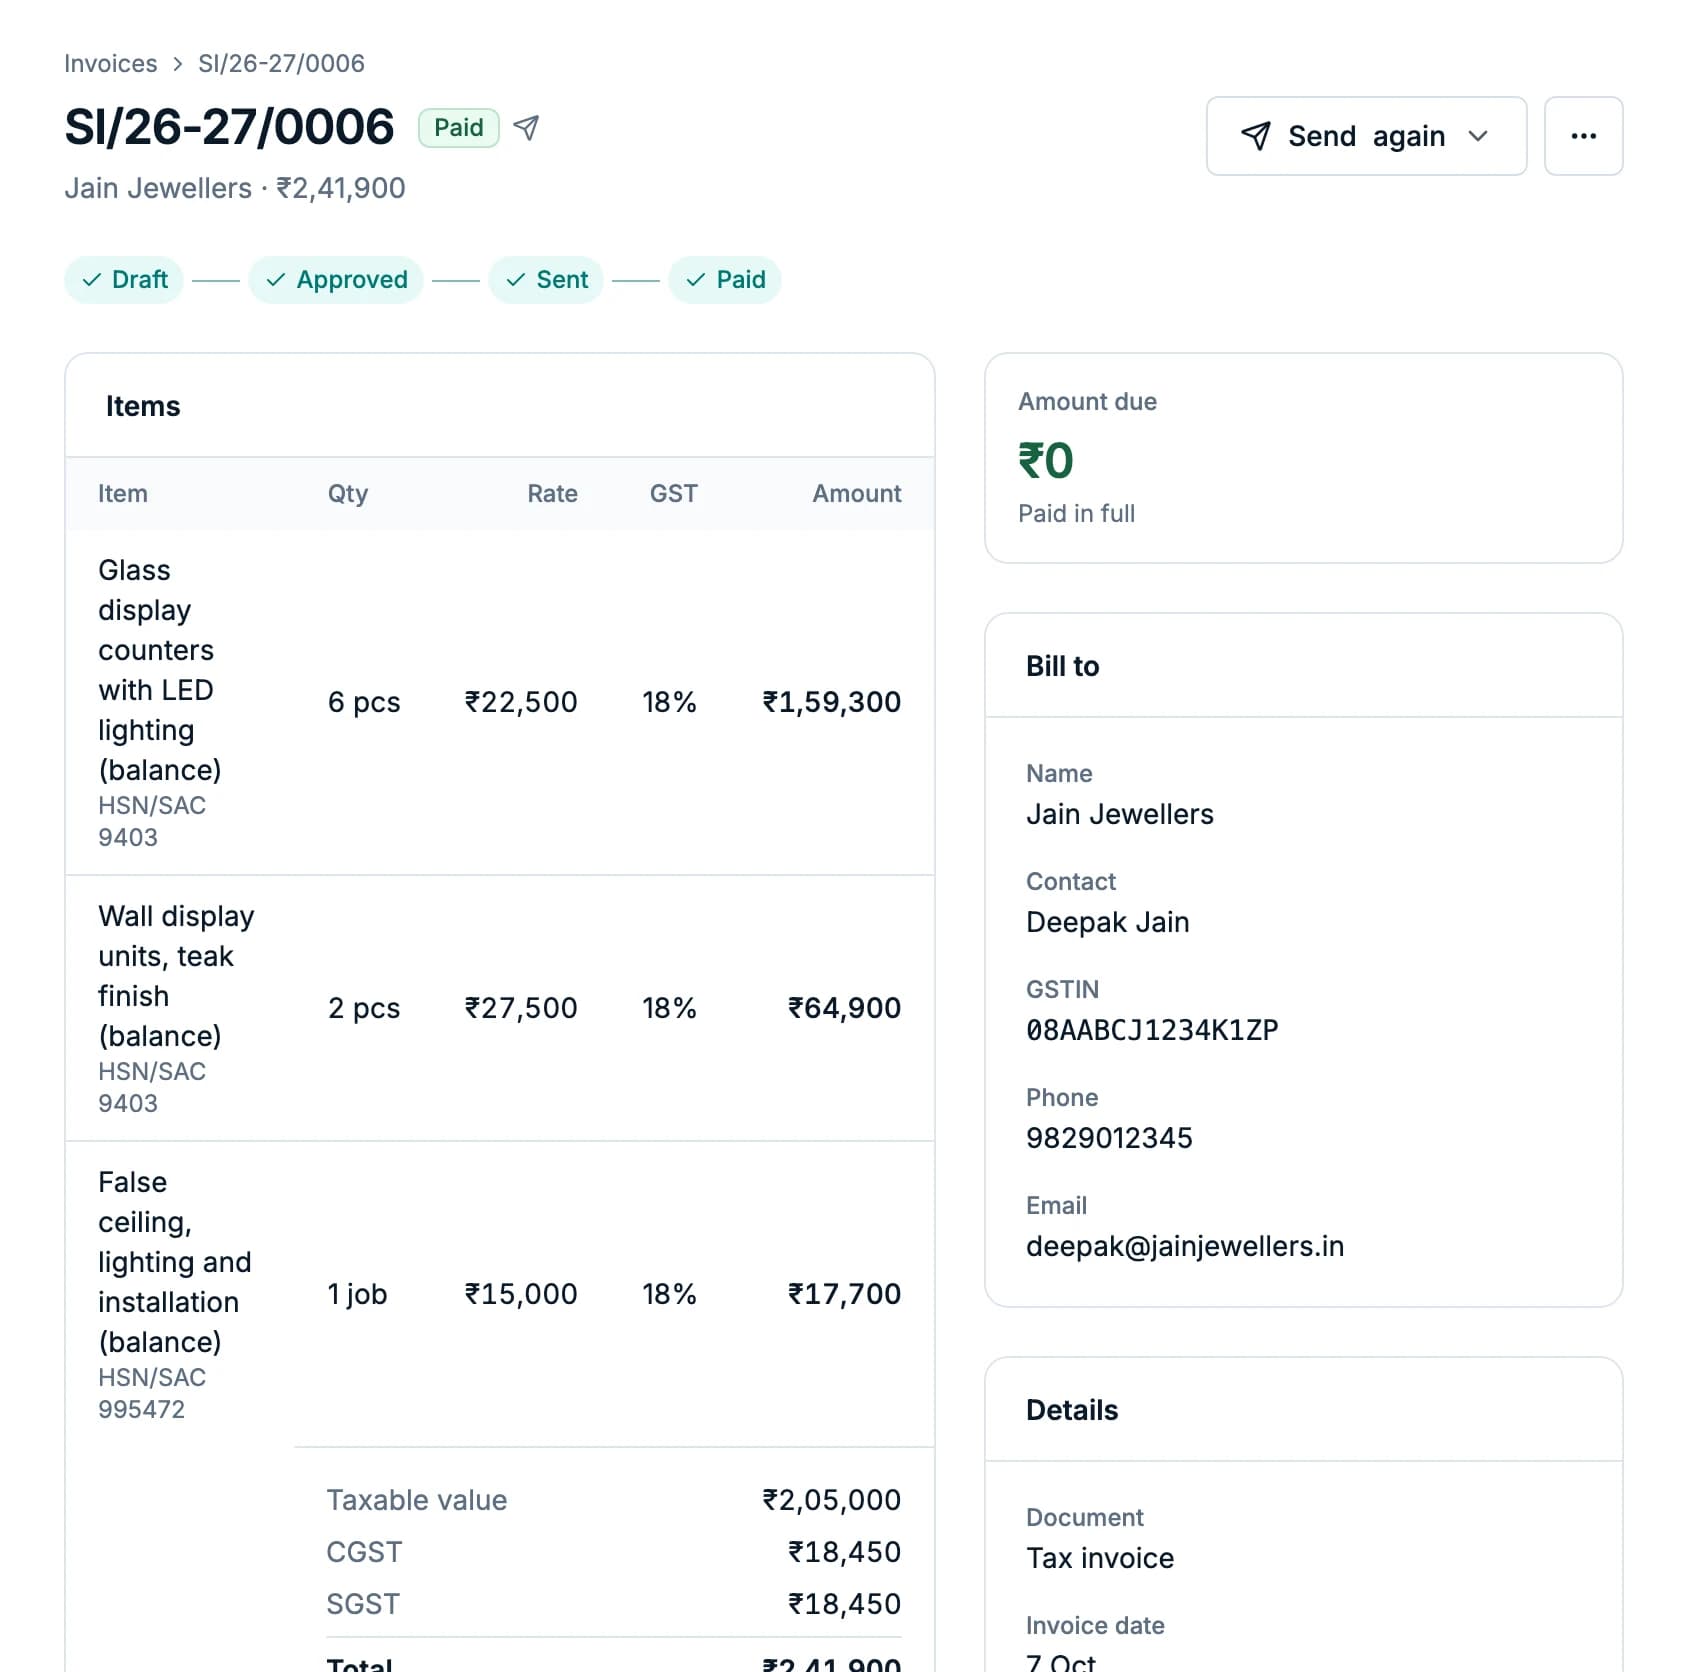Click the ₹27,500 rate cell

(521, 1008)
